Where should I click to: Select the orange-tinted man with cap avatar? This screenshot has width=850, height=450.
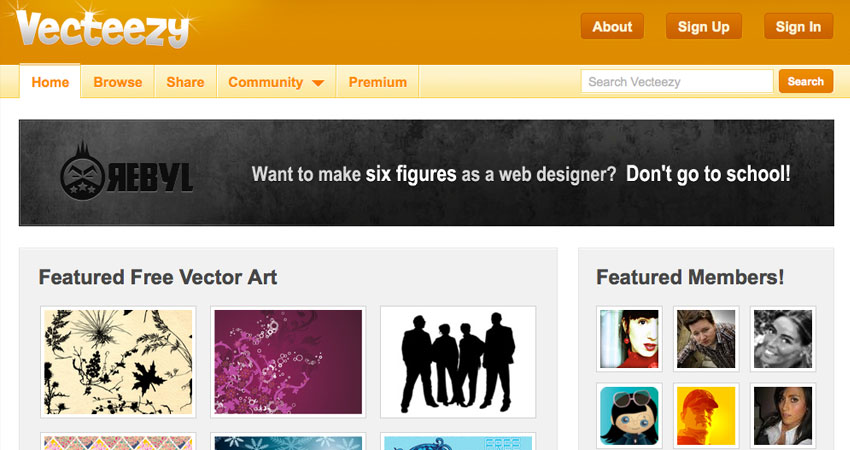(x=706, y=416)
